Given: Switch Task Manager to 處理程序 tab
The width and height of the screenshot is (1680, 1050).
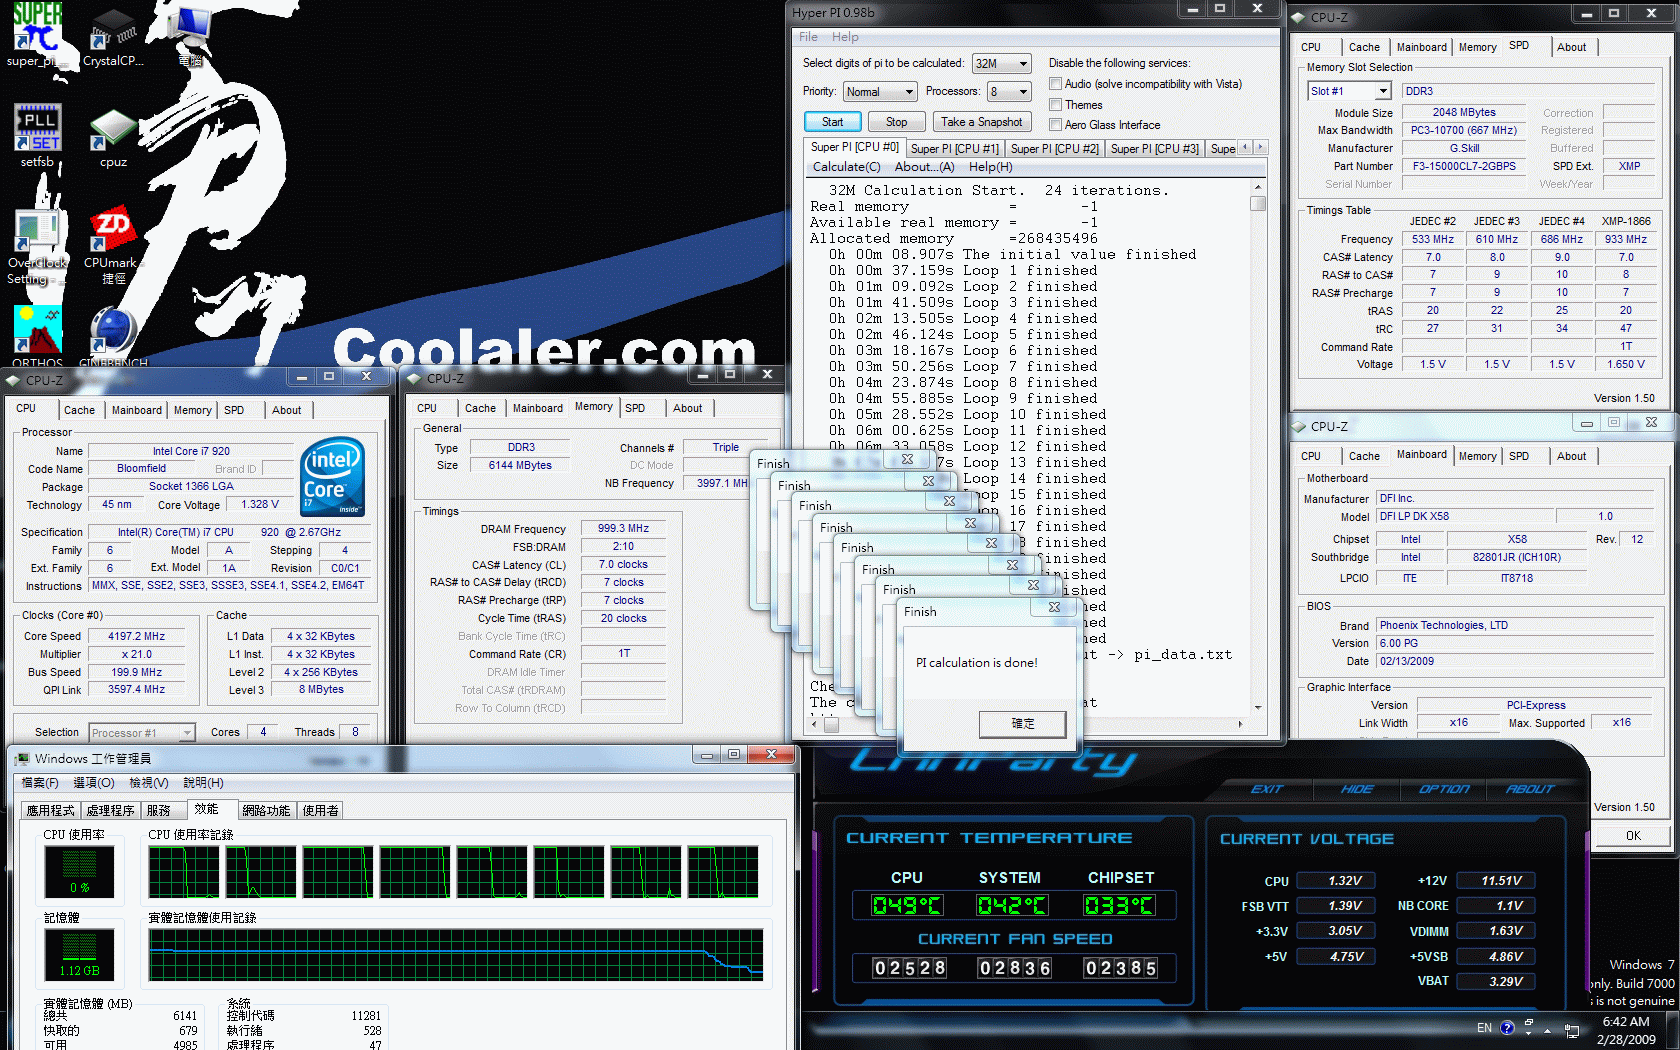Looking at the screenshot, I should (x=110, y=810).
